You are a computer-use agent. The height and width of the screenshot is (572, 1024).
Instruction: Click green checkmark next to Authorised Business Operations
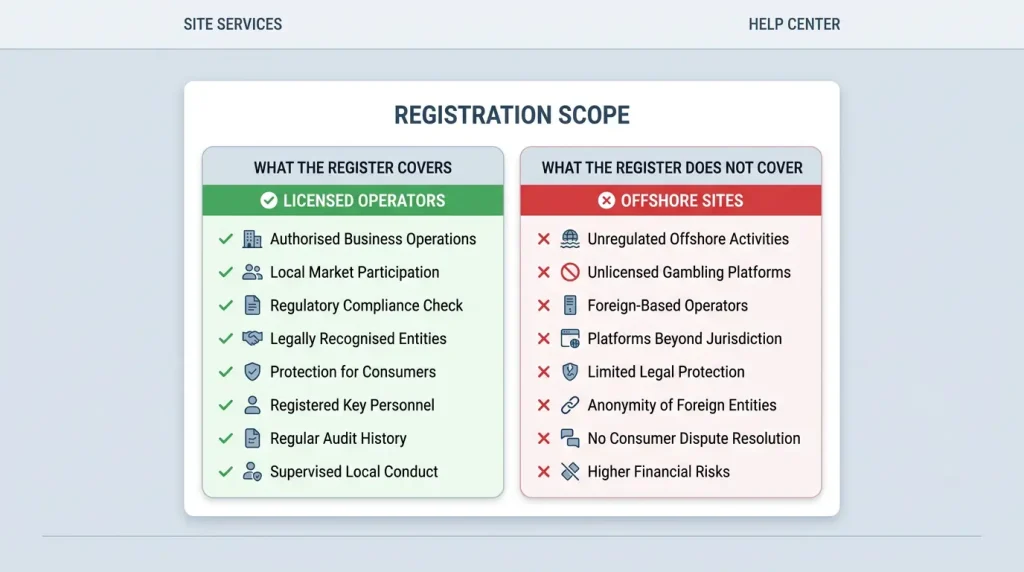226,239
